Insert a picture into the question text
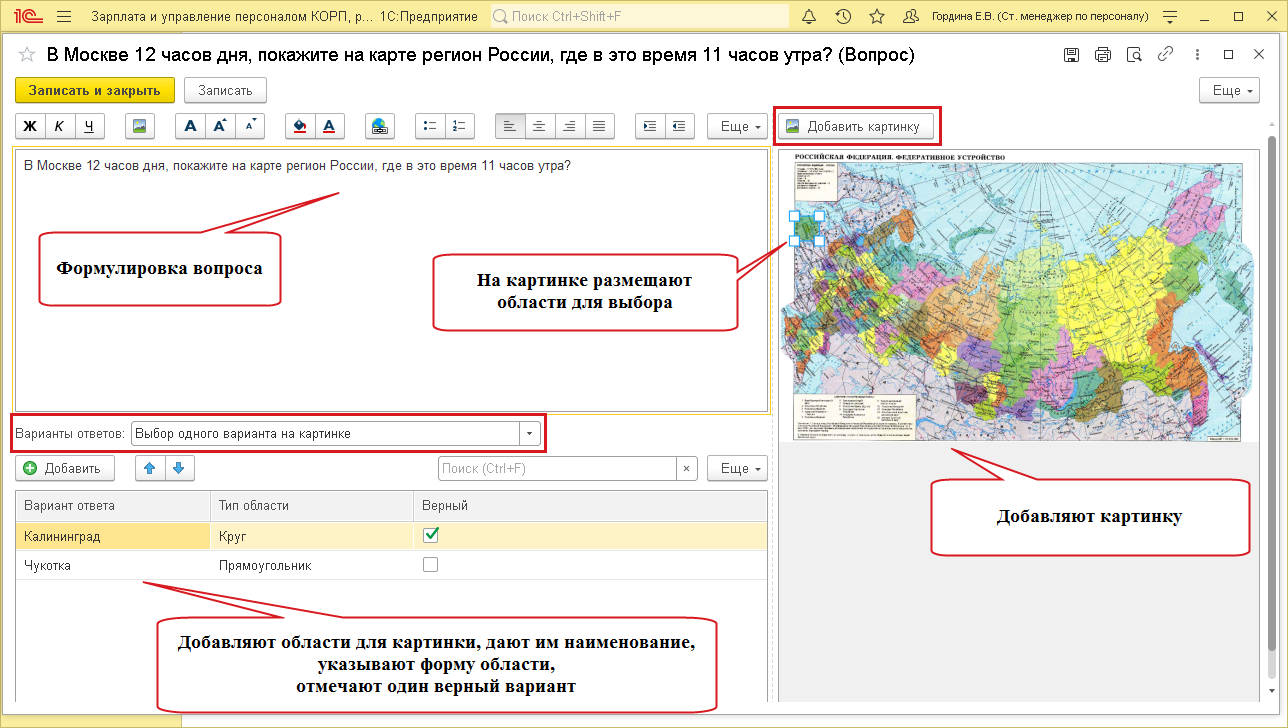1288x728 pixels. coord(140,126)
